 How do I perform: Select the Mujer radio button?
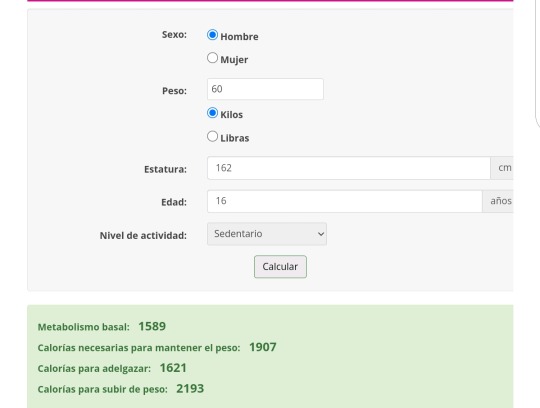click(x=212, y=58)
